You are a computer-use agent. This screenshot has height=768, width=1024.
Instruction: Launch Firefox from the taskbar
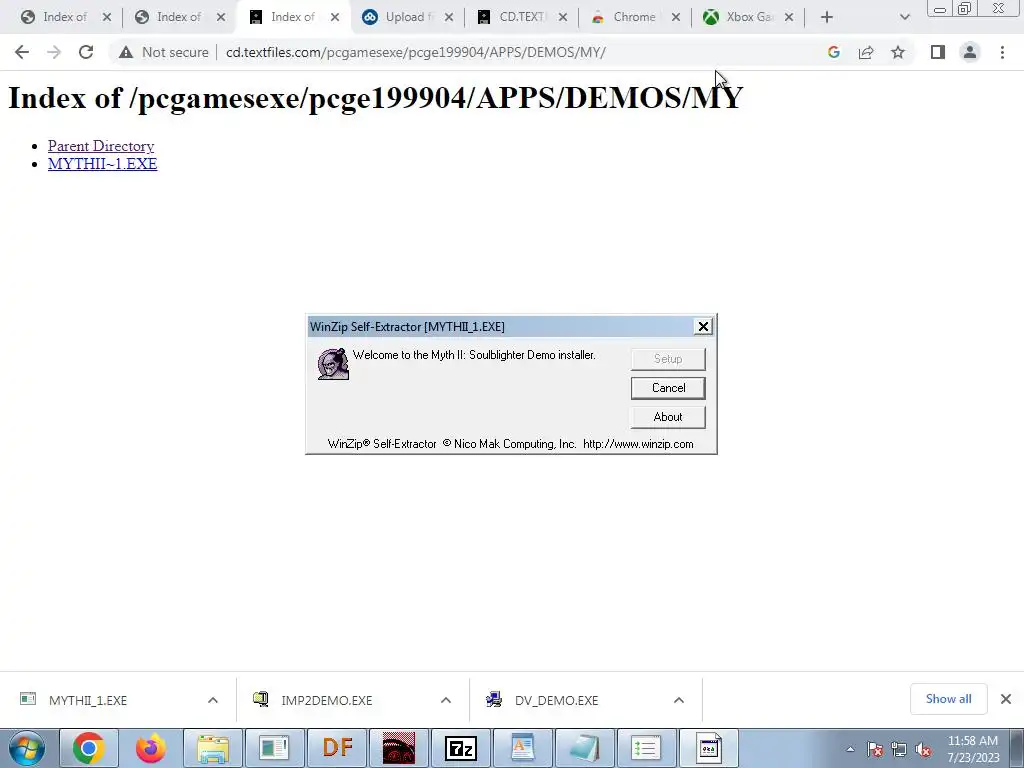tap(150, 748)
